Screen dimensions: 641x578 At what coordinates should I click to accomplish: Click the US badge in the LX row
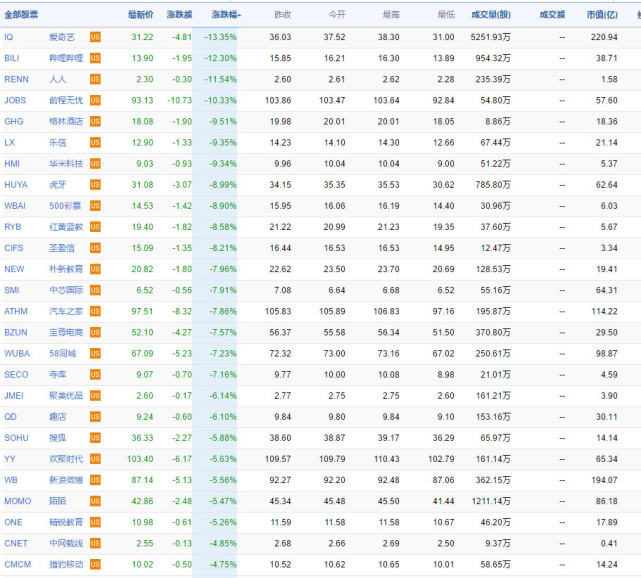(95, 143)
